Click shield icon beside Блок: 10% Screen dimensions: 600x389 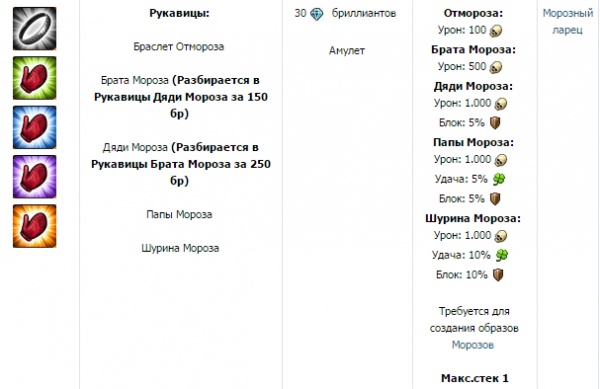498,275
